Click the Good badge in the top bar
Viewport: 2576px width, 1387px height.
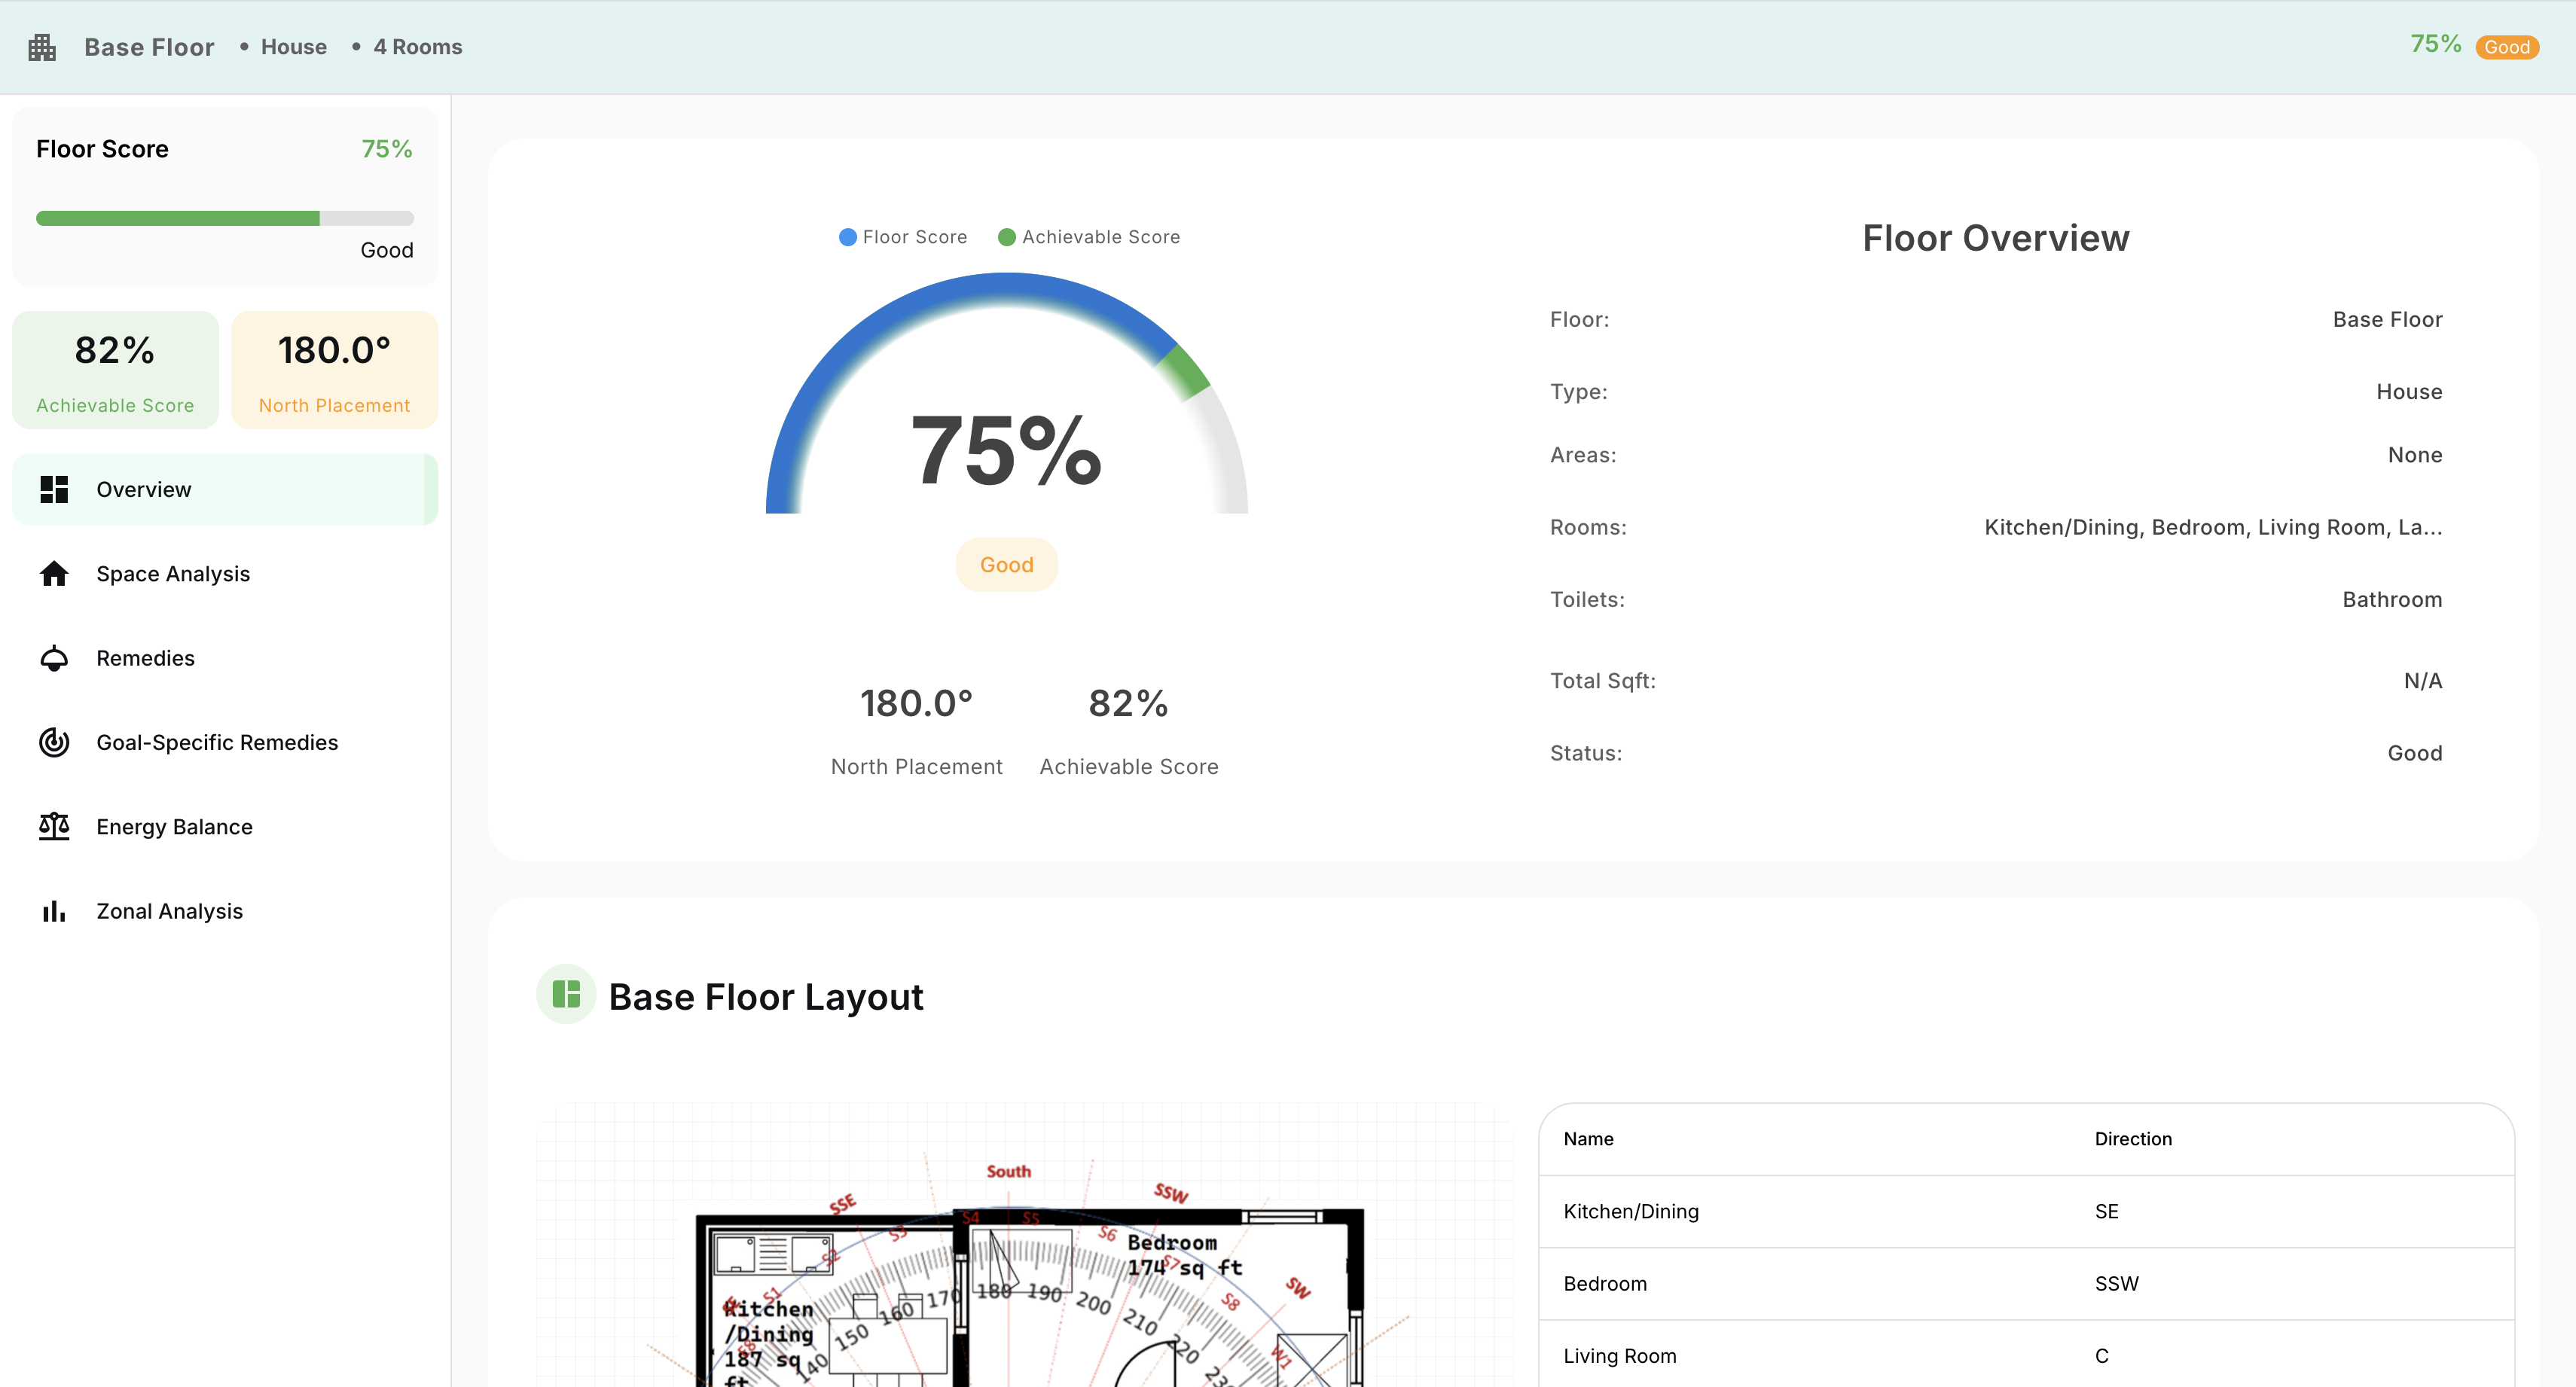tap(2506, 46)
